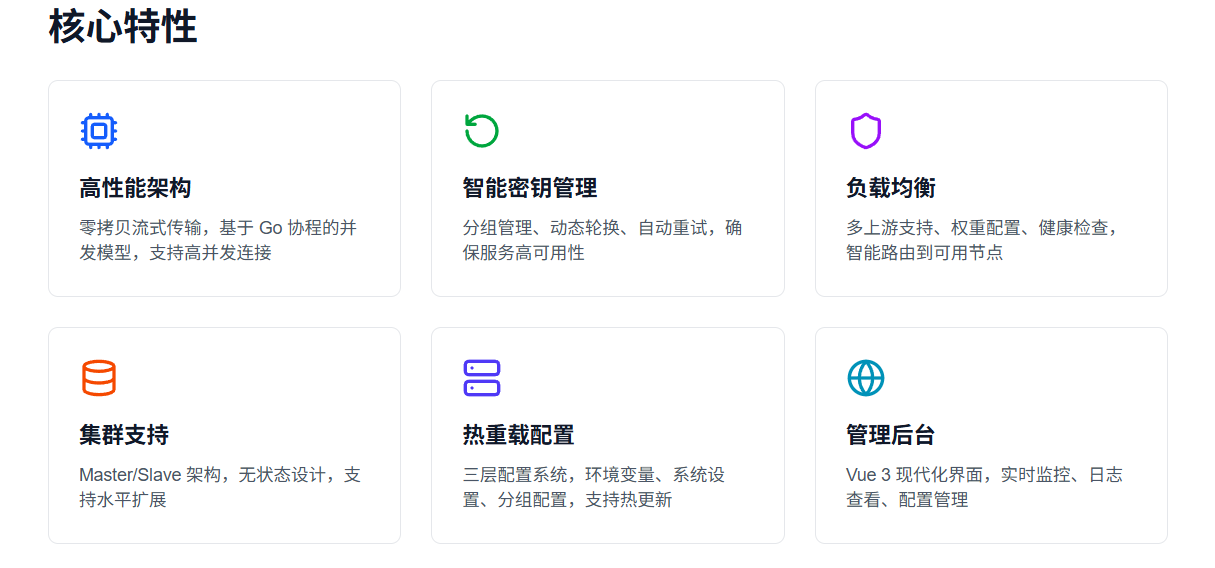Image resolution: width=1215 pixels, height=568 pixels.
Task: Click the text line ending 支持高并发连接
Action: (x=175, y=253)
